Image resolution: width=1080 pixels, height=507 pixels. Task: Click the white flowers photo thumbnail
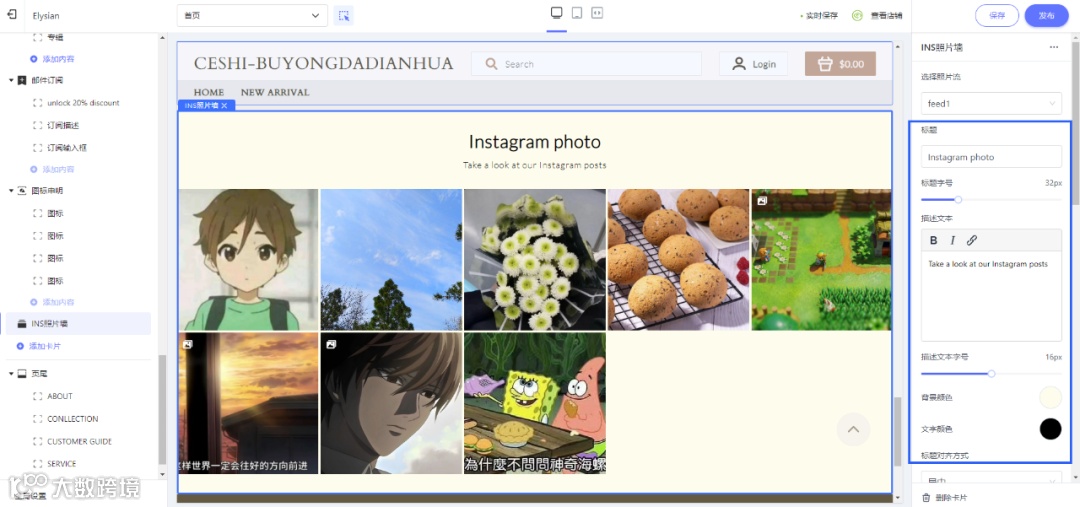pyautogui.click(x=534, y=260)
